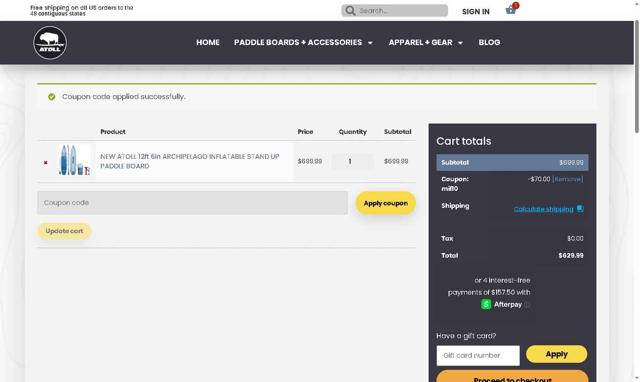Click the Coupon code input field
640x382 pixels.
[192, 202]
